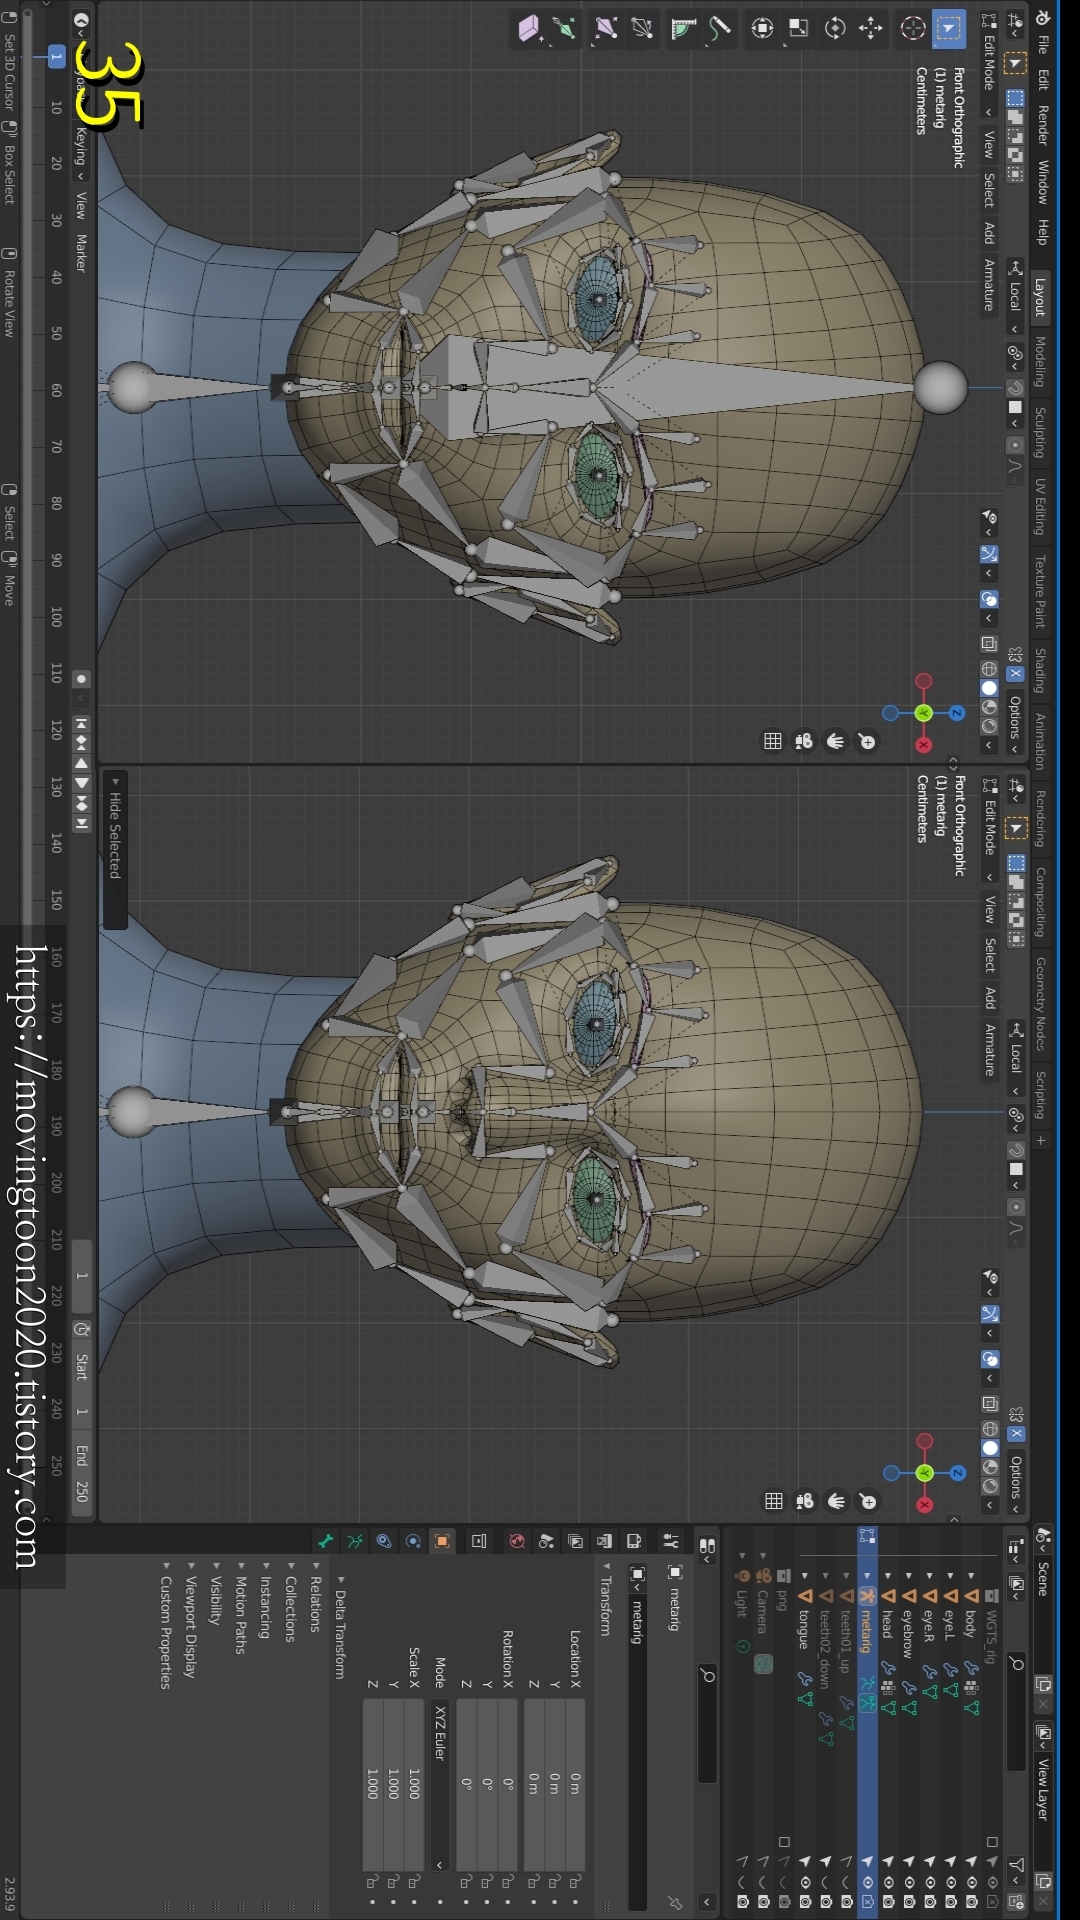Click the timeline End frame field
The width and height of the screenshot is (1080, 1920).
[x=81, y=1472]
